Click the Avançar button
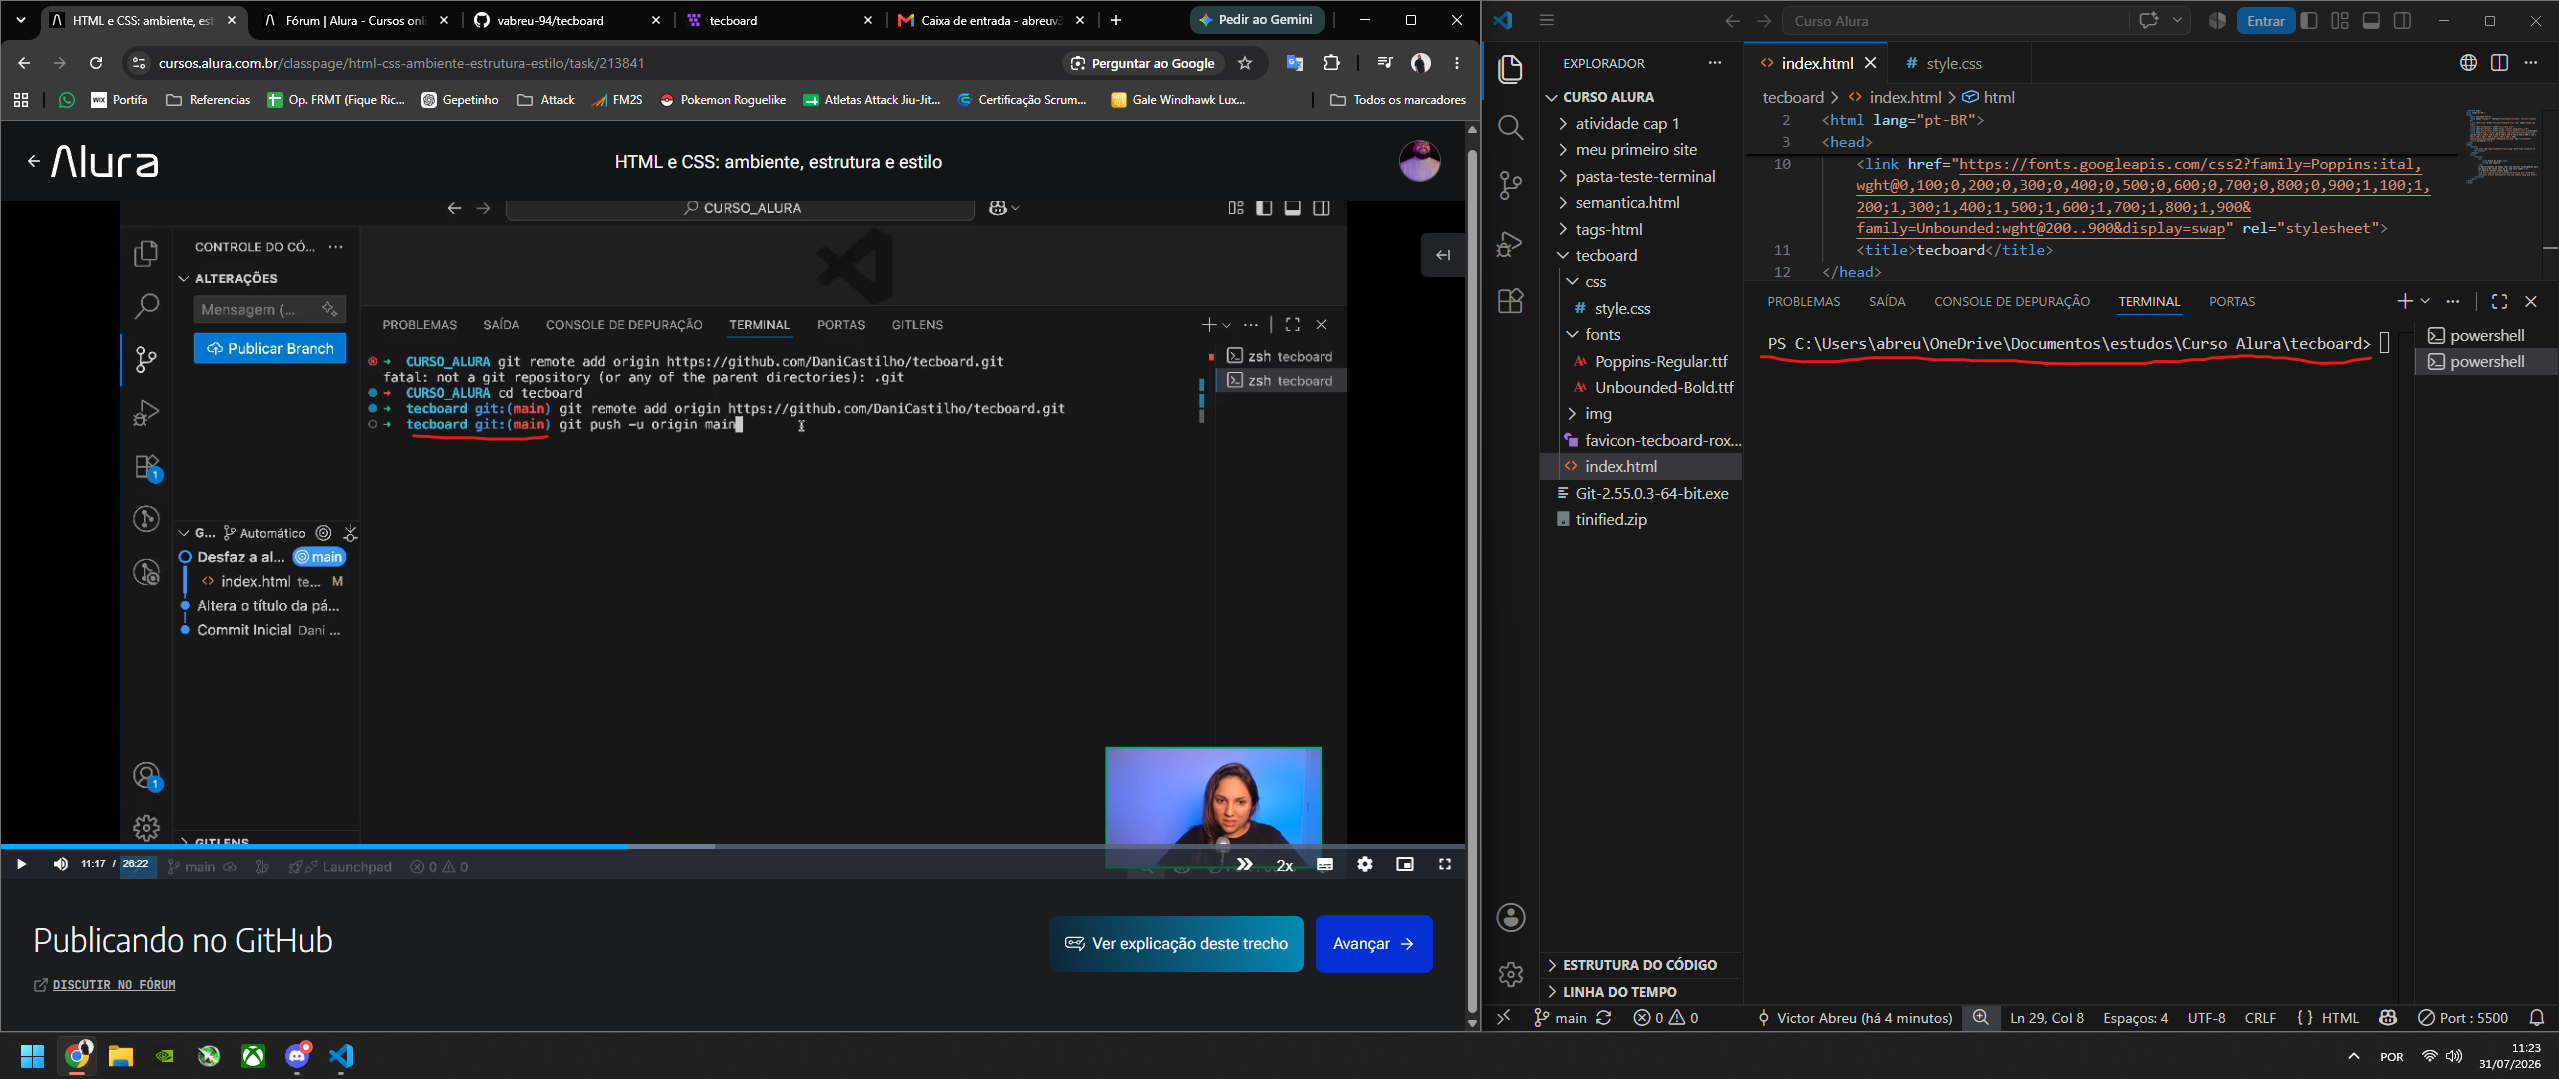The height and width of the screenshot is (1079, 2559). pyautogui.click(x=1374, y=944)
